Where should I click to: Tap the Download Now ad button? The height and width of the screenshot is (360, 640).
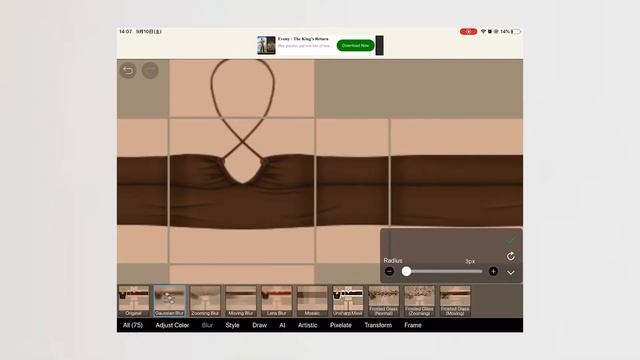click(x=356, y=45)
